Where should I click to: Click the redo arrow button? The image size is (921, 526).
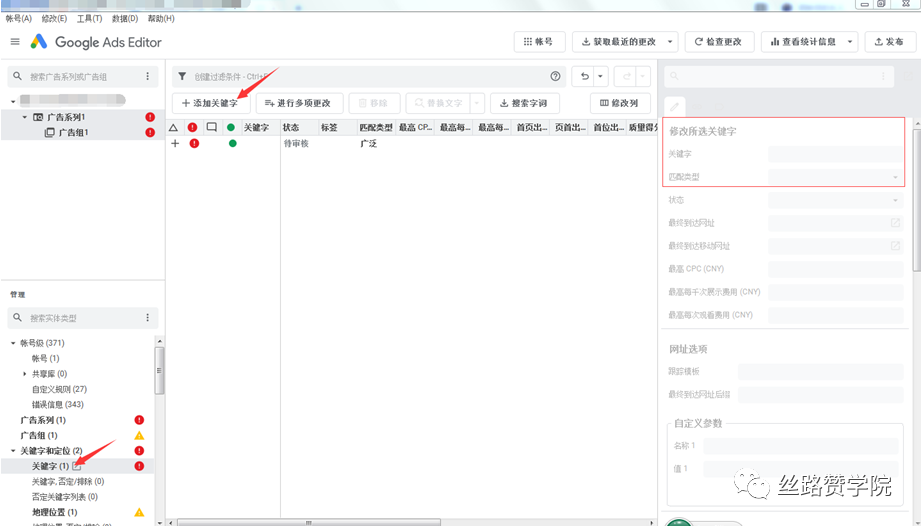click(626, 76)
